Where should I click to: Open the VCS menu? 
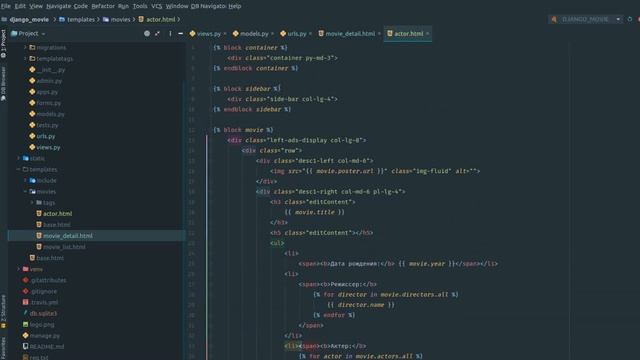156,6
